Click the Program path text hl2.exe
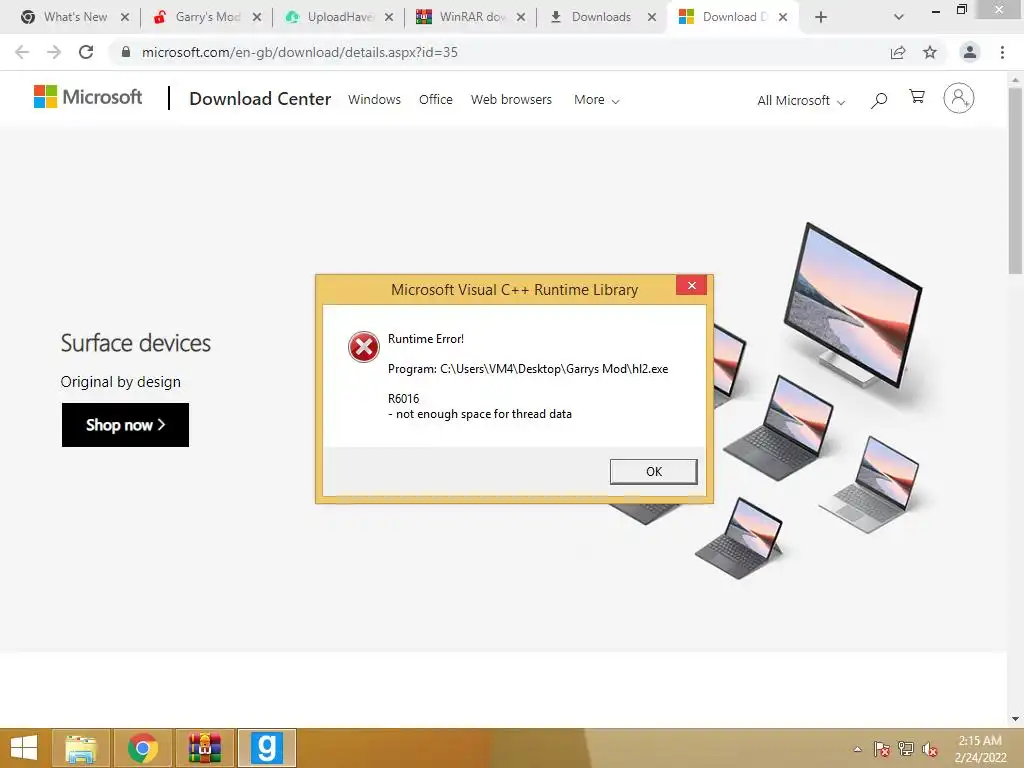 528,369
